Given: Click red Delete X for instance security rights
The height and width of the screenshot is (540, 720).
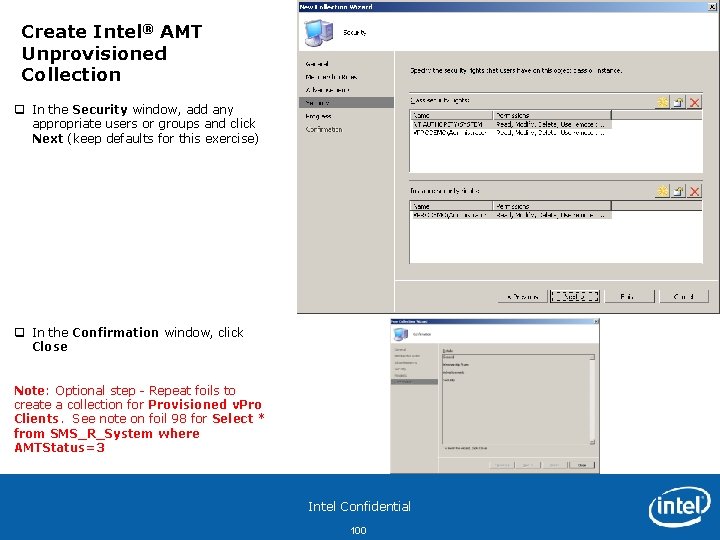Looking at the screenshot, I should tap(694, 191).
